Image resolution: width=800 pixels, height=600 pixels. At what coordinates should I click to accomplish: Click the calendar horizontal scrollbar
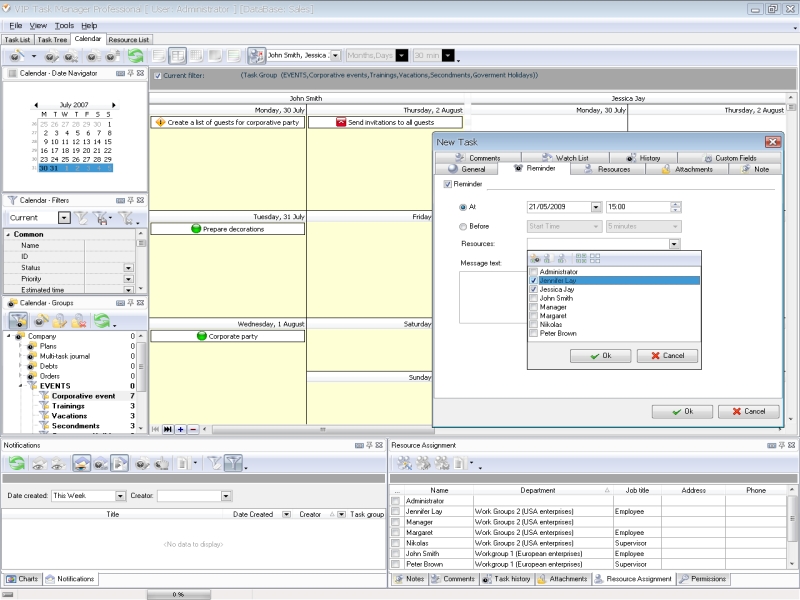coord(321,430)
